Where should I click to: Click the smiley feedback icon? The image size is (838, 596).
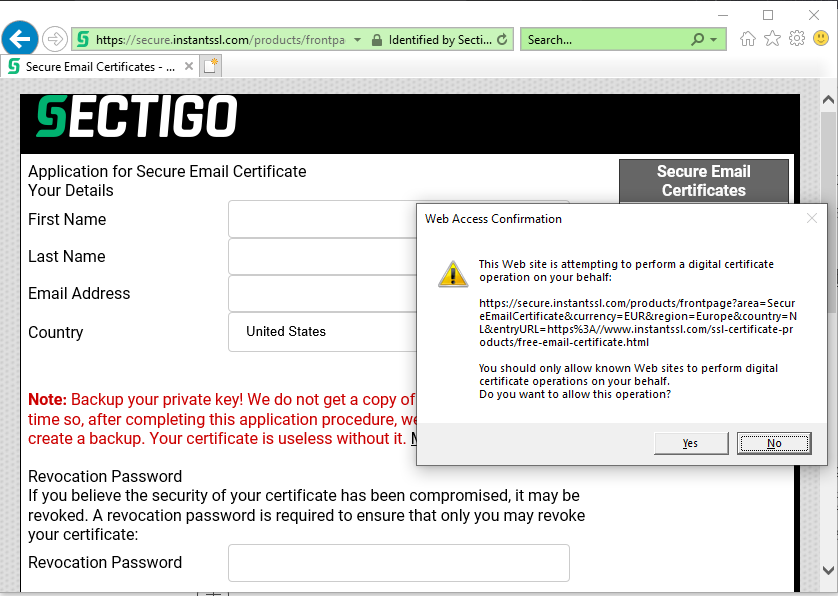pyautogui.click(x=821, y=38)
